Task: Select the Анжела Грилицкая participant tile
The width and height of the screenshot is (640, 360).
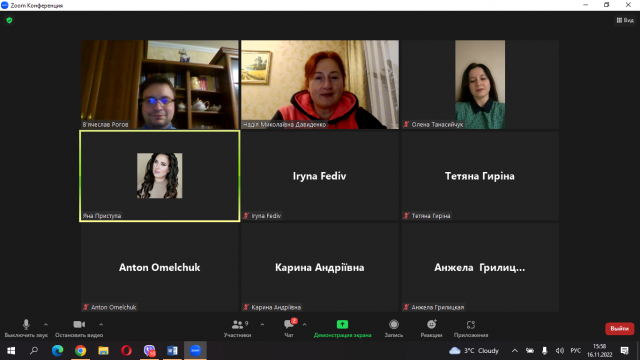Action: [x=480, y=267]
